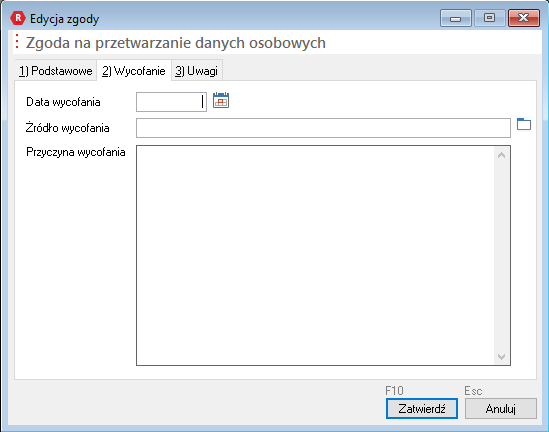Screen dimensions: 549x432
Task: Click the scroll-up arrow in Przyczyna wycofania
Action: 501,155
